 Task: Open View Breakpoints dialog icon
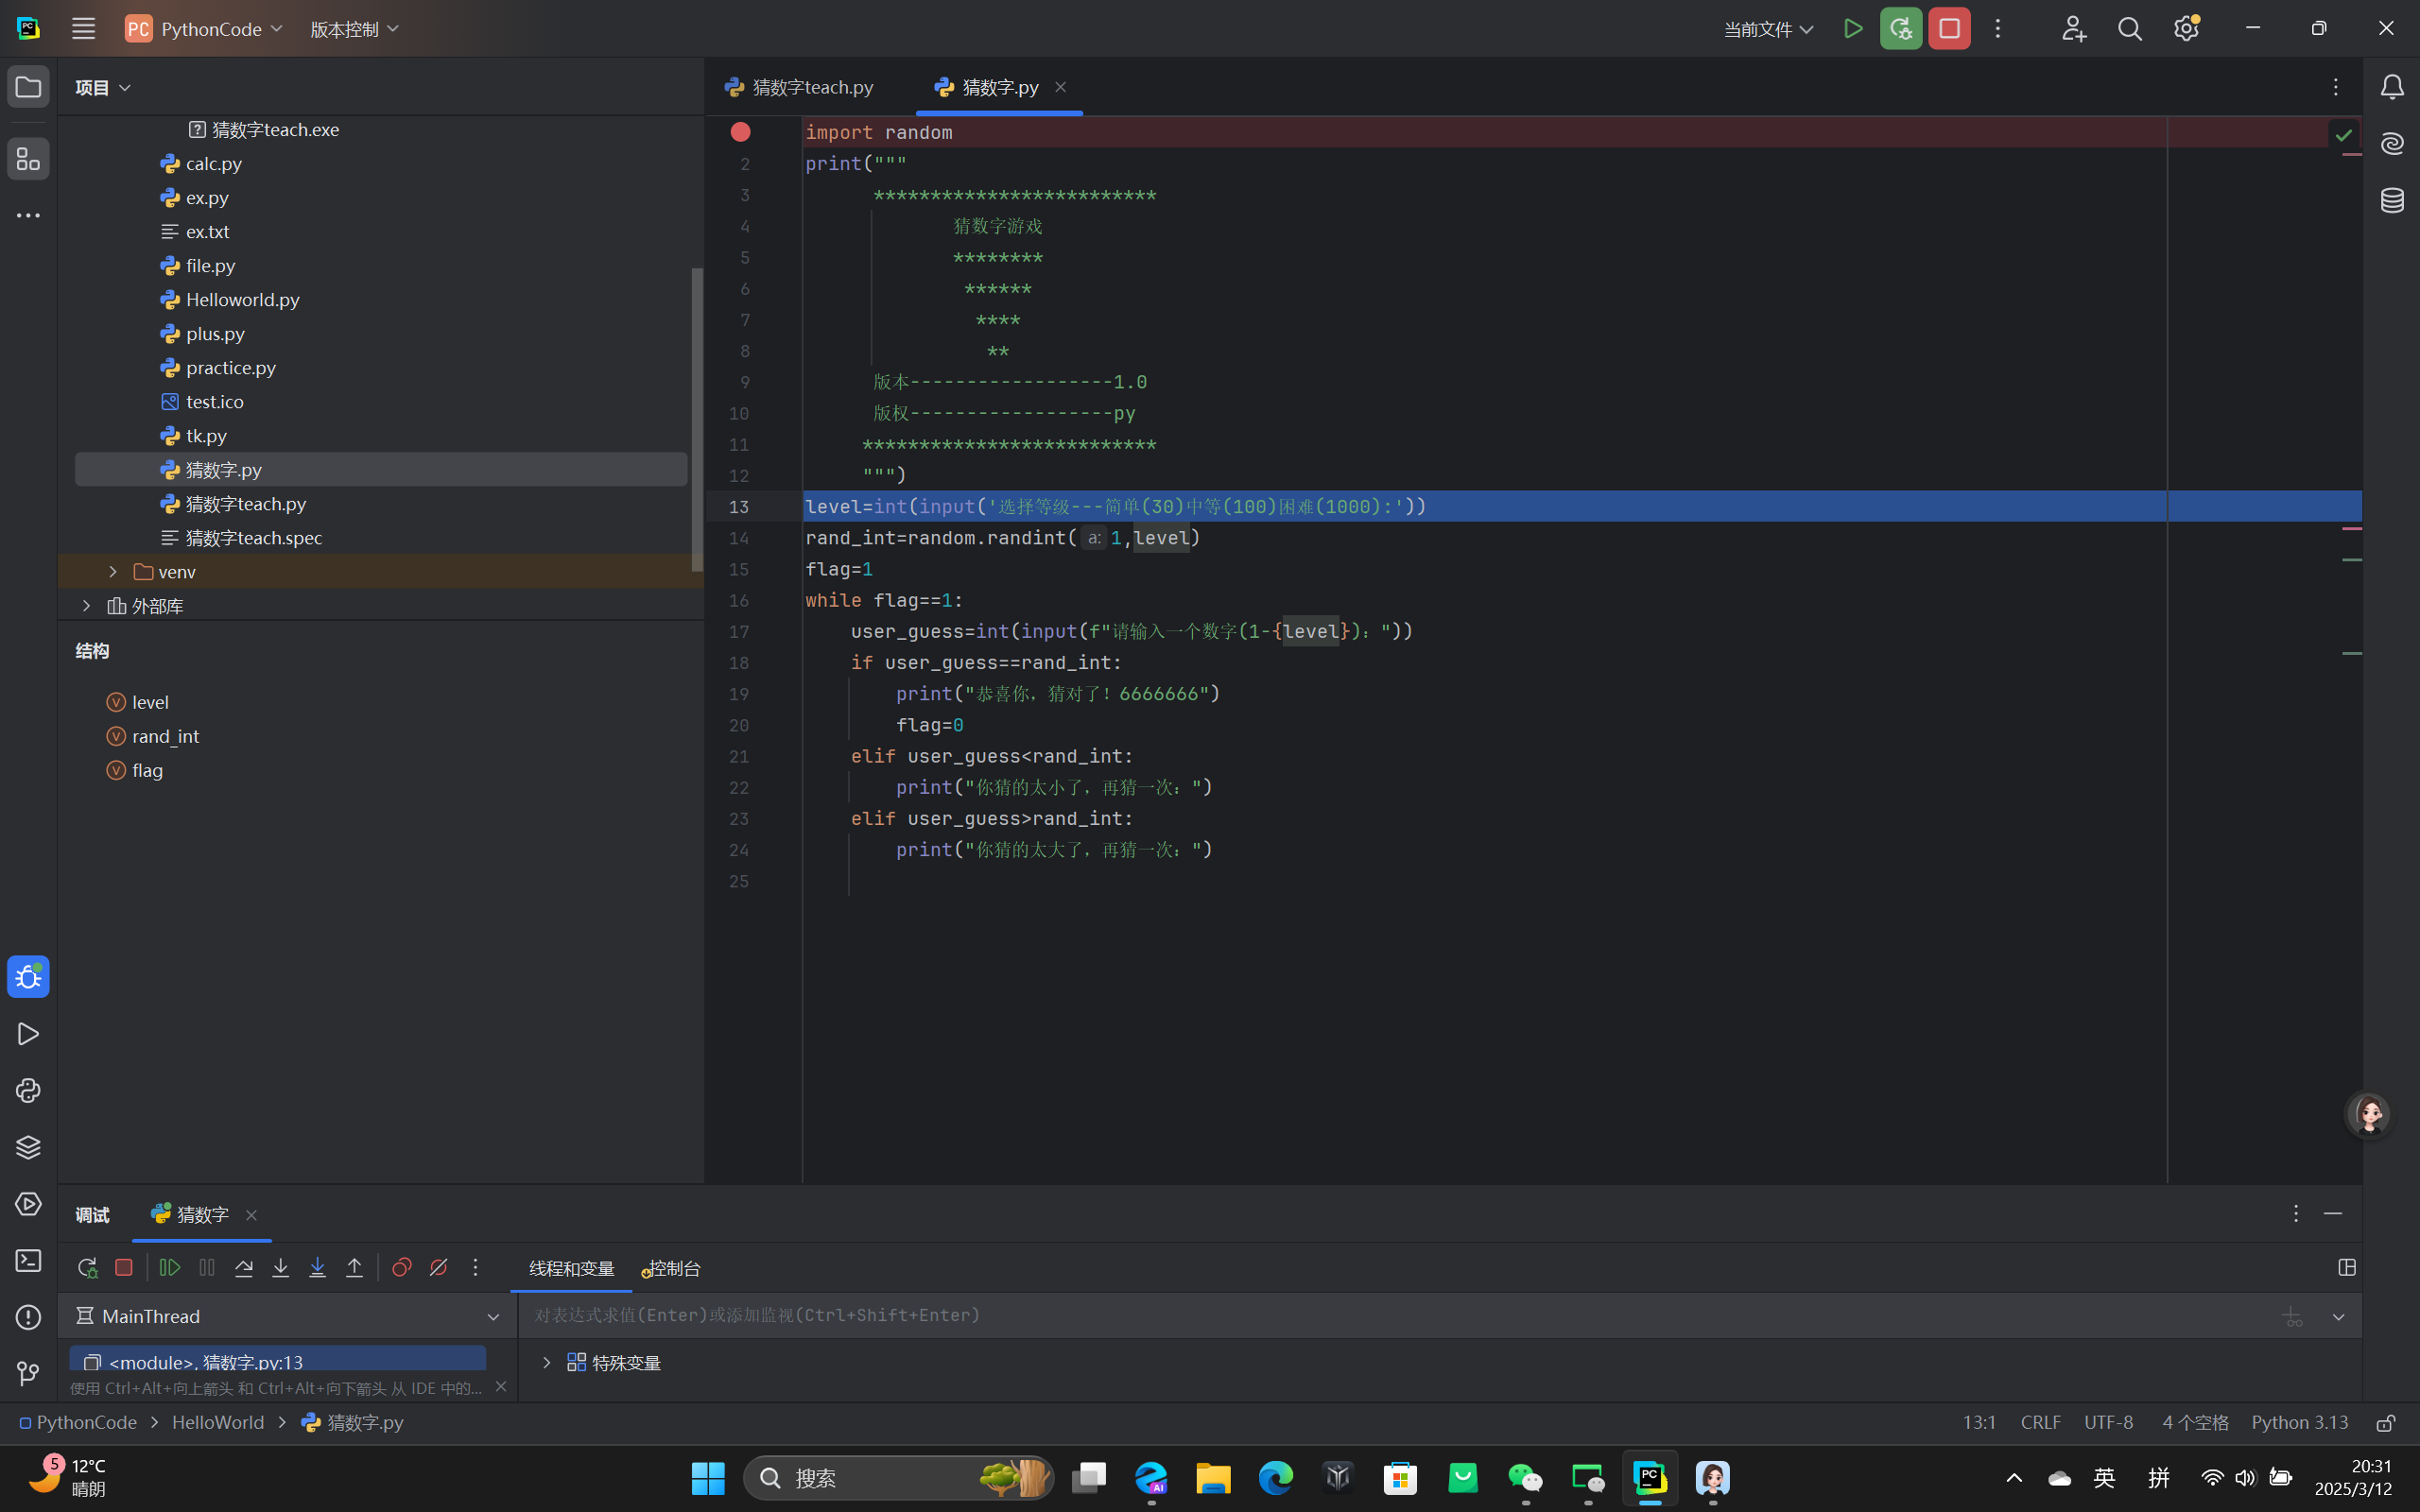pos(402,1267)
